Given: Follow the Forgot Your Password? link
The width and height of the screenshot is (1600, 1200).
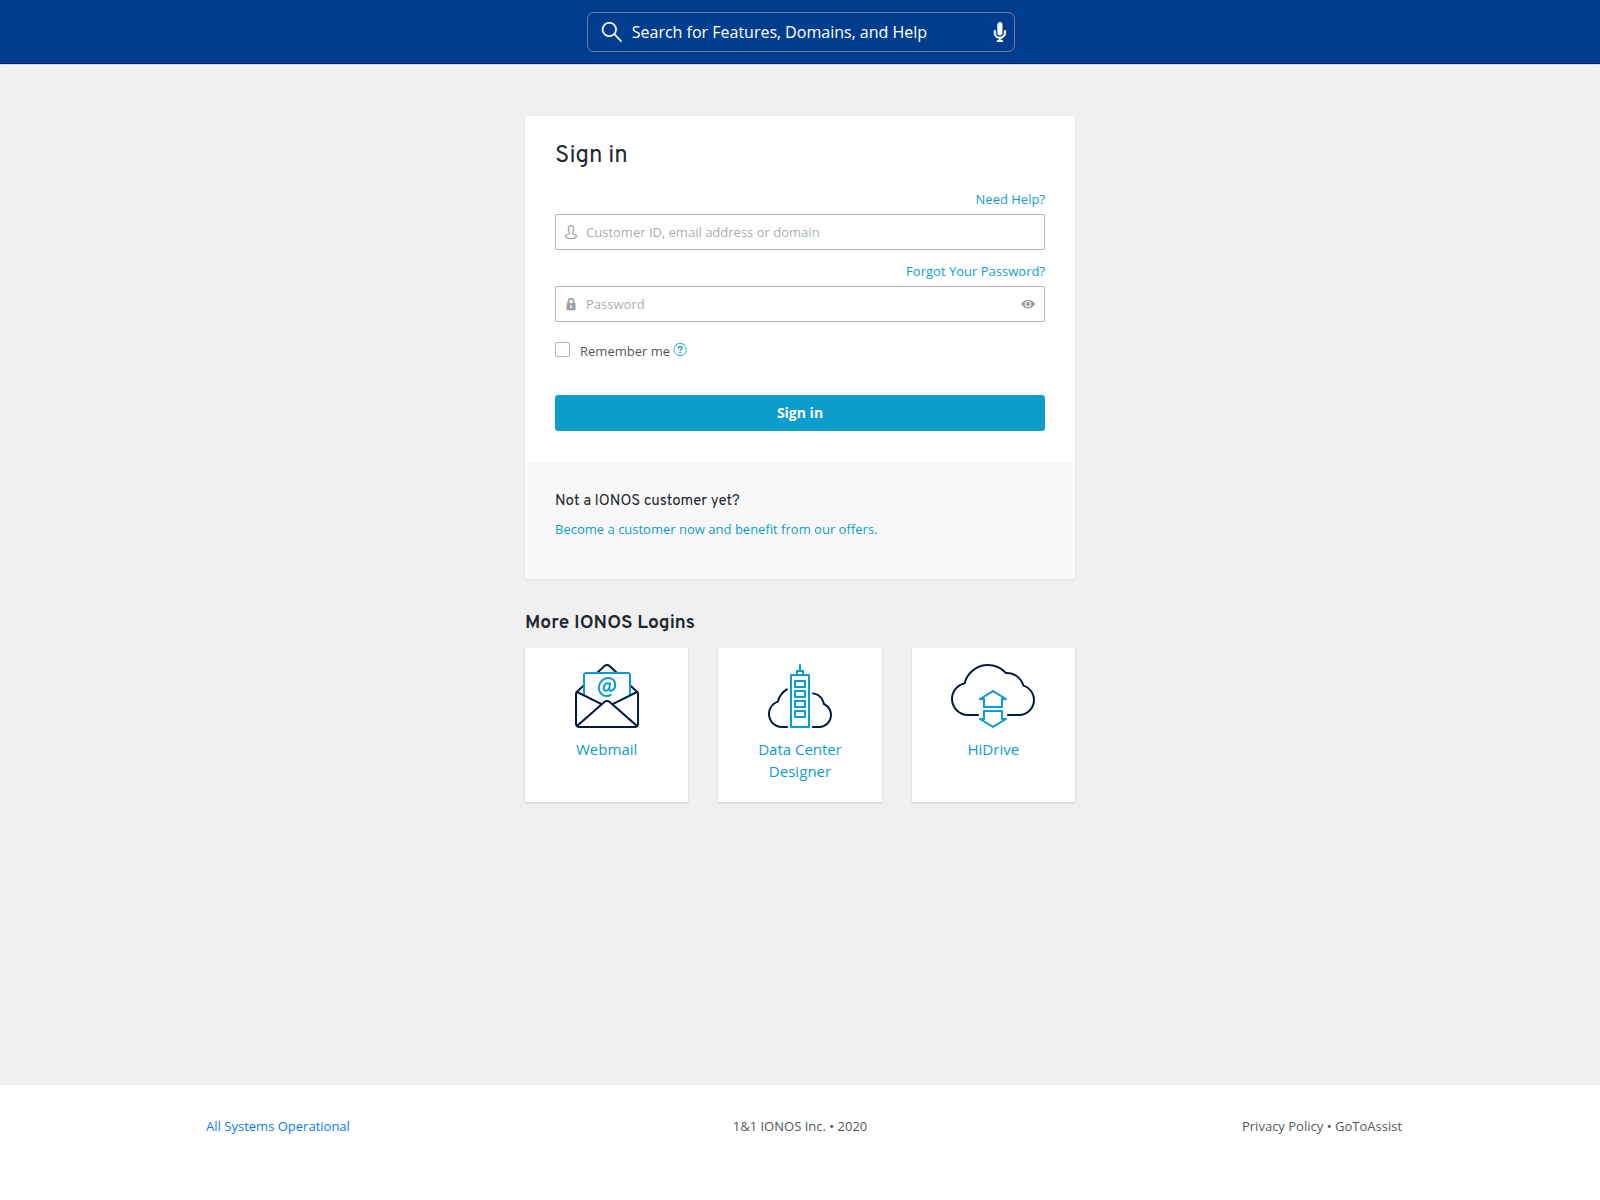Looking at the screenshot, I should (x=975, y=272).
